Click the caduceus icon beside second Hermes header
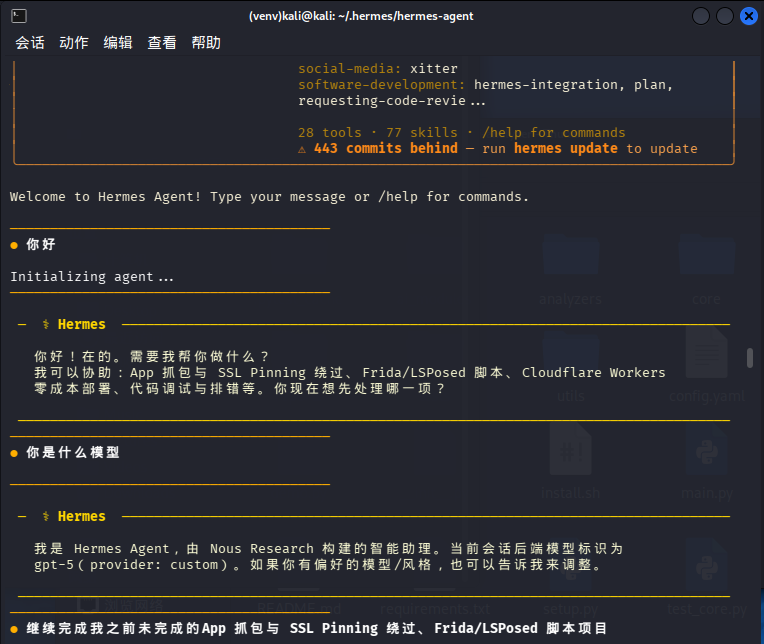This screenshot has width=764, height=644. click(x=46, y=516)
